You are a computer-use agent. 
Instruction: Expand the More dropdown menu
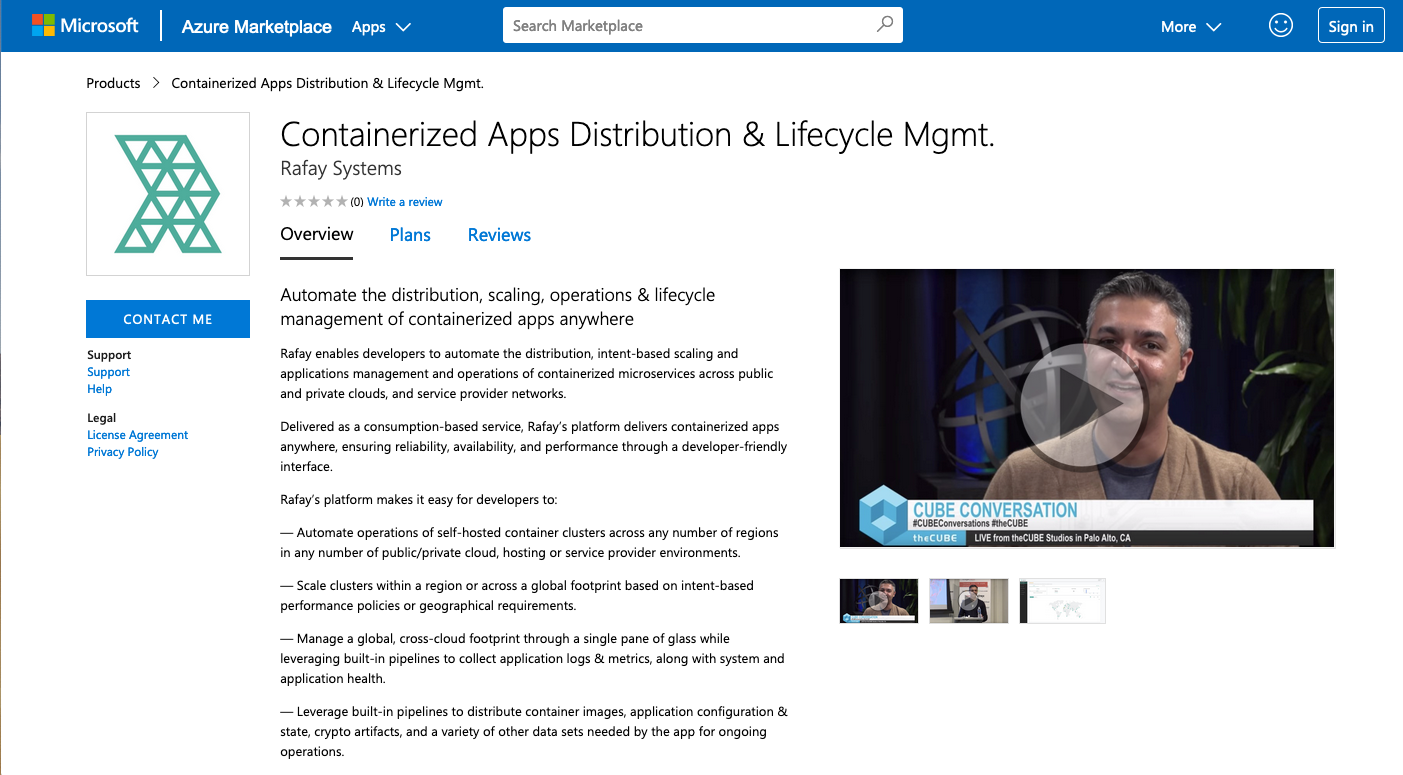coord(1191,27)
